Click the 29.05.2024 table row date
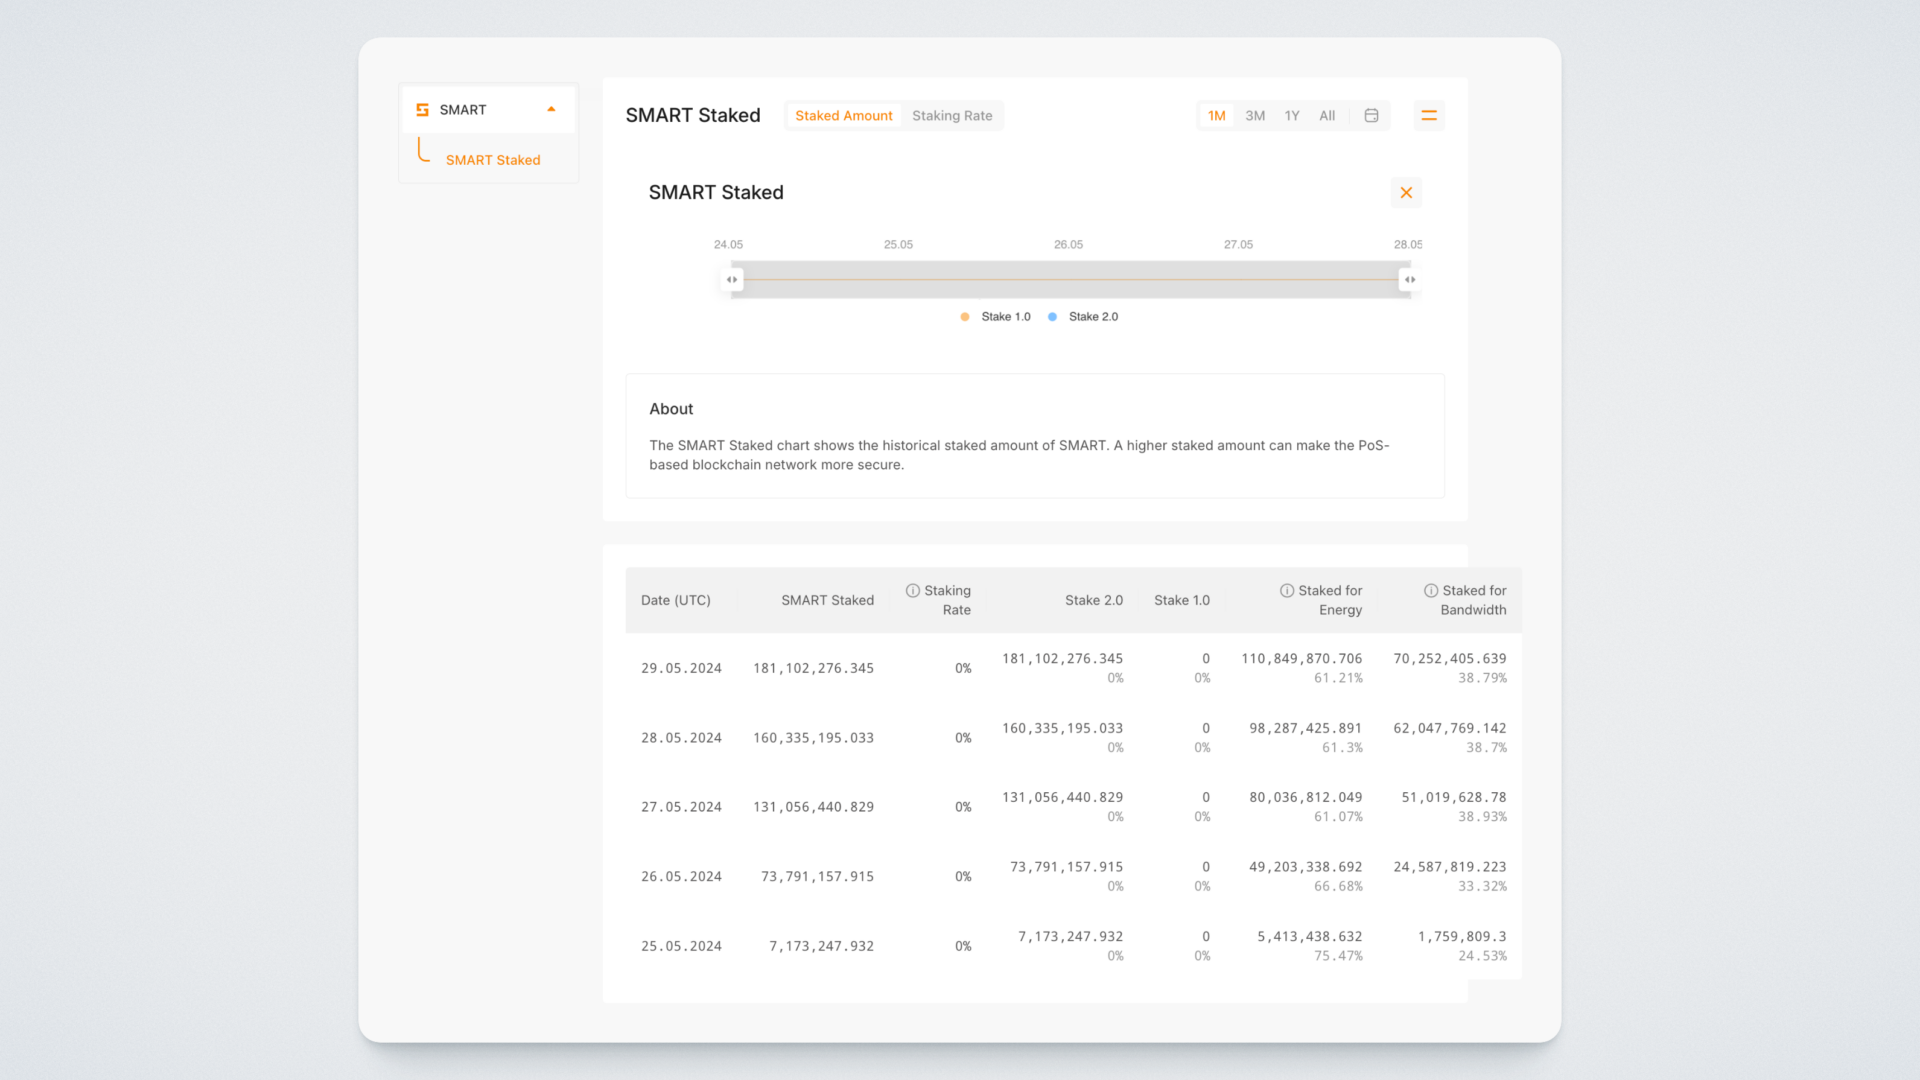This screenshot has width=1920, height=1080. coord(681,669)
